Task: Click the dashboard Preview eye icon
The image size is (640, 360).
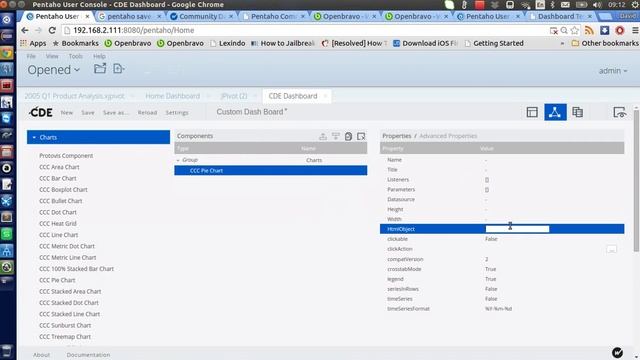Action: 620,112
